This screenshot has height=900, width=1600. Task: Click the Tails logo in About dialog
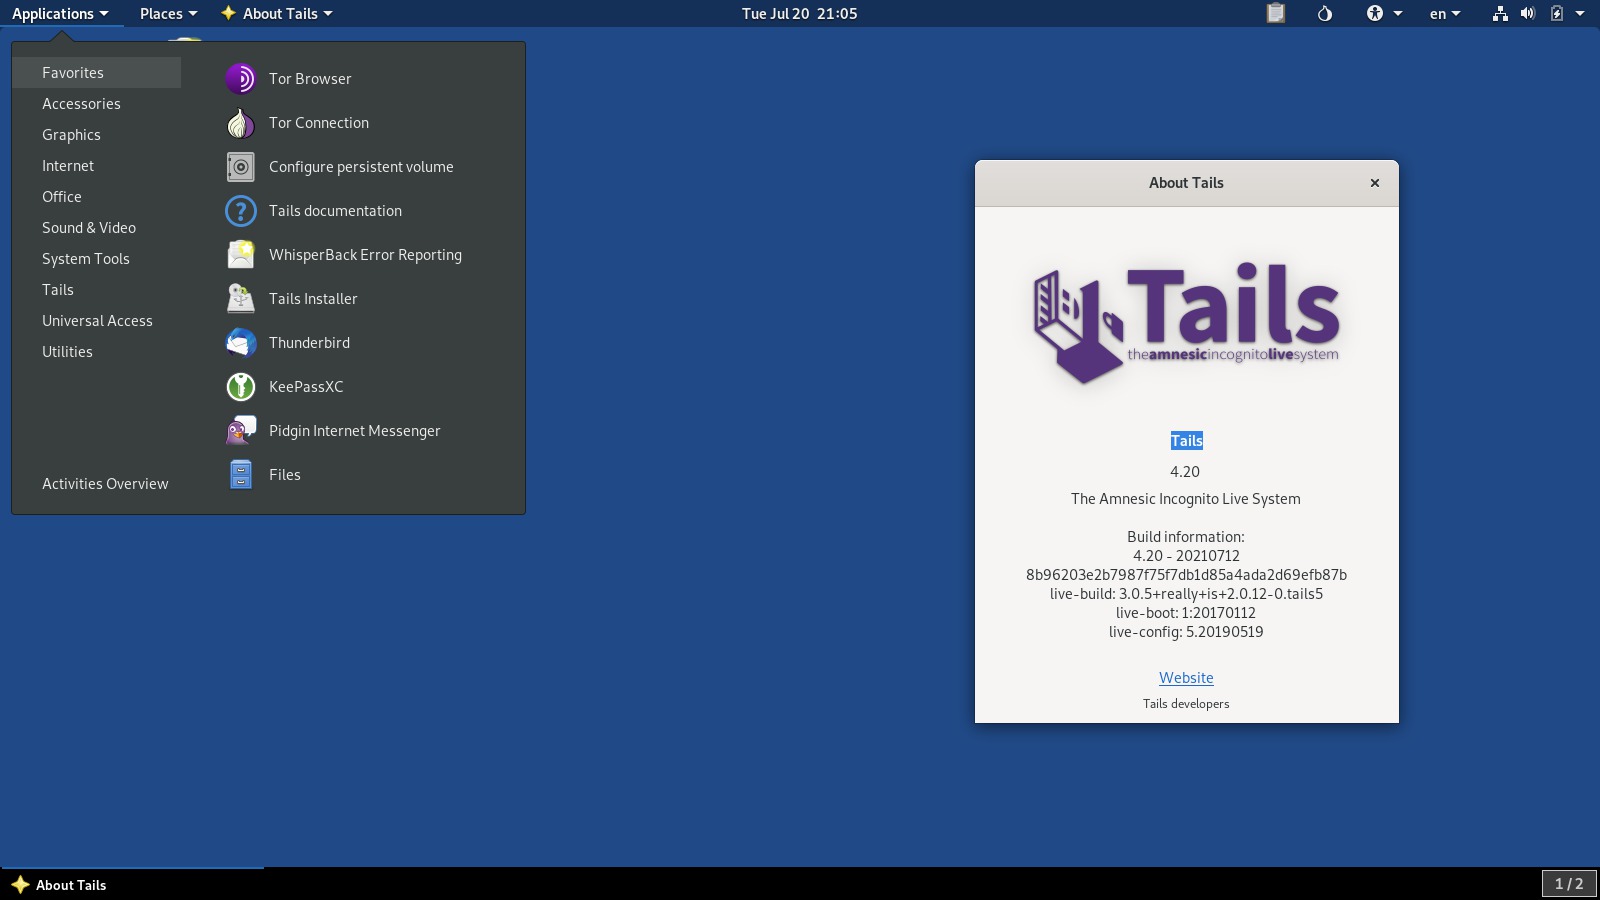(x=1186, y=322)
